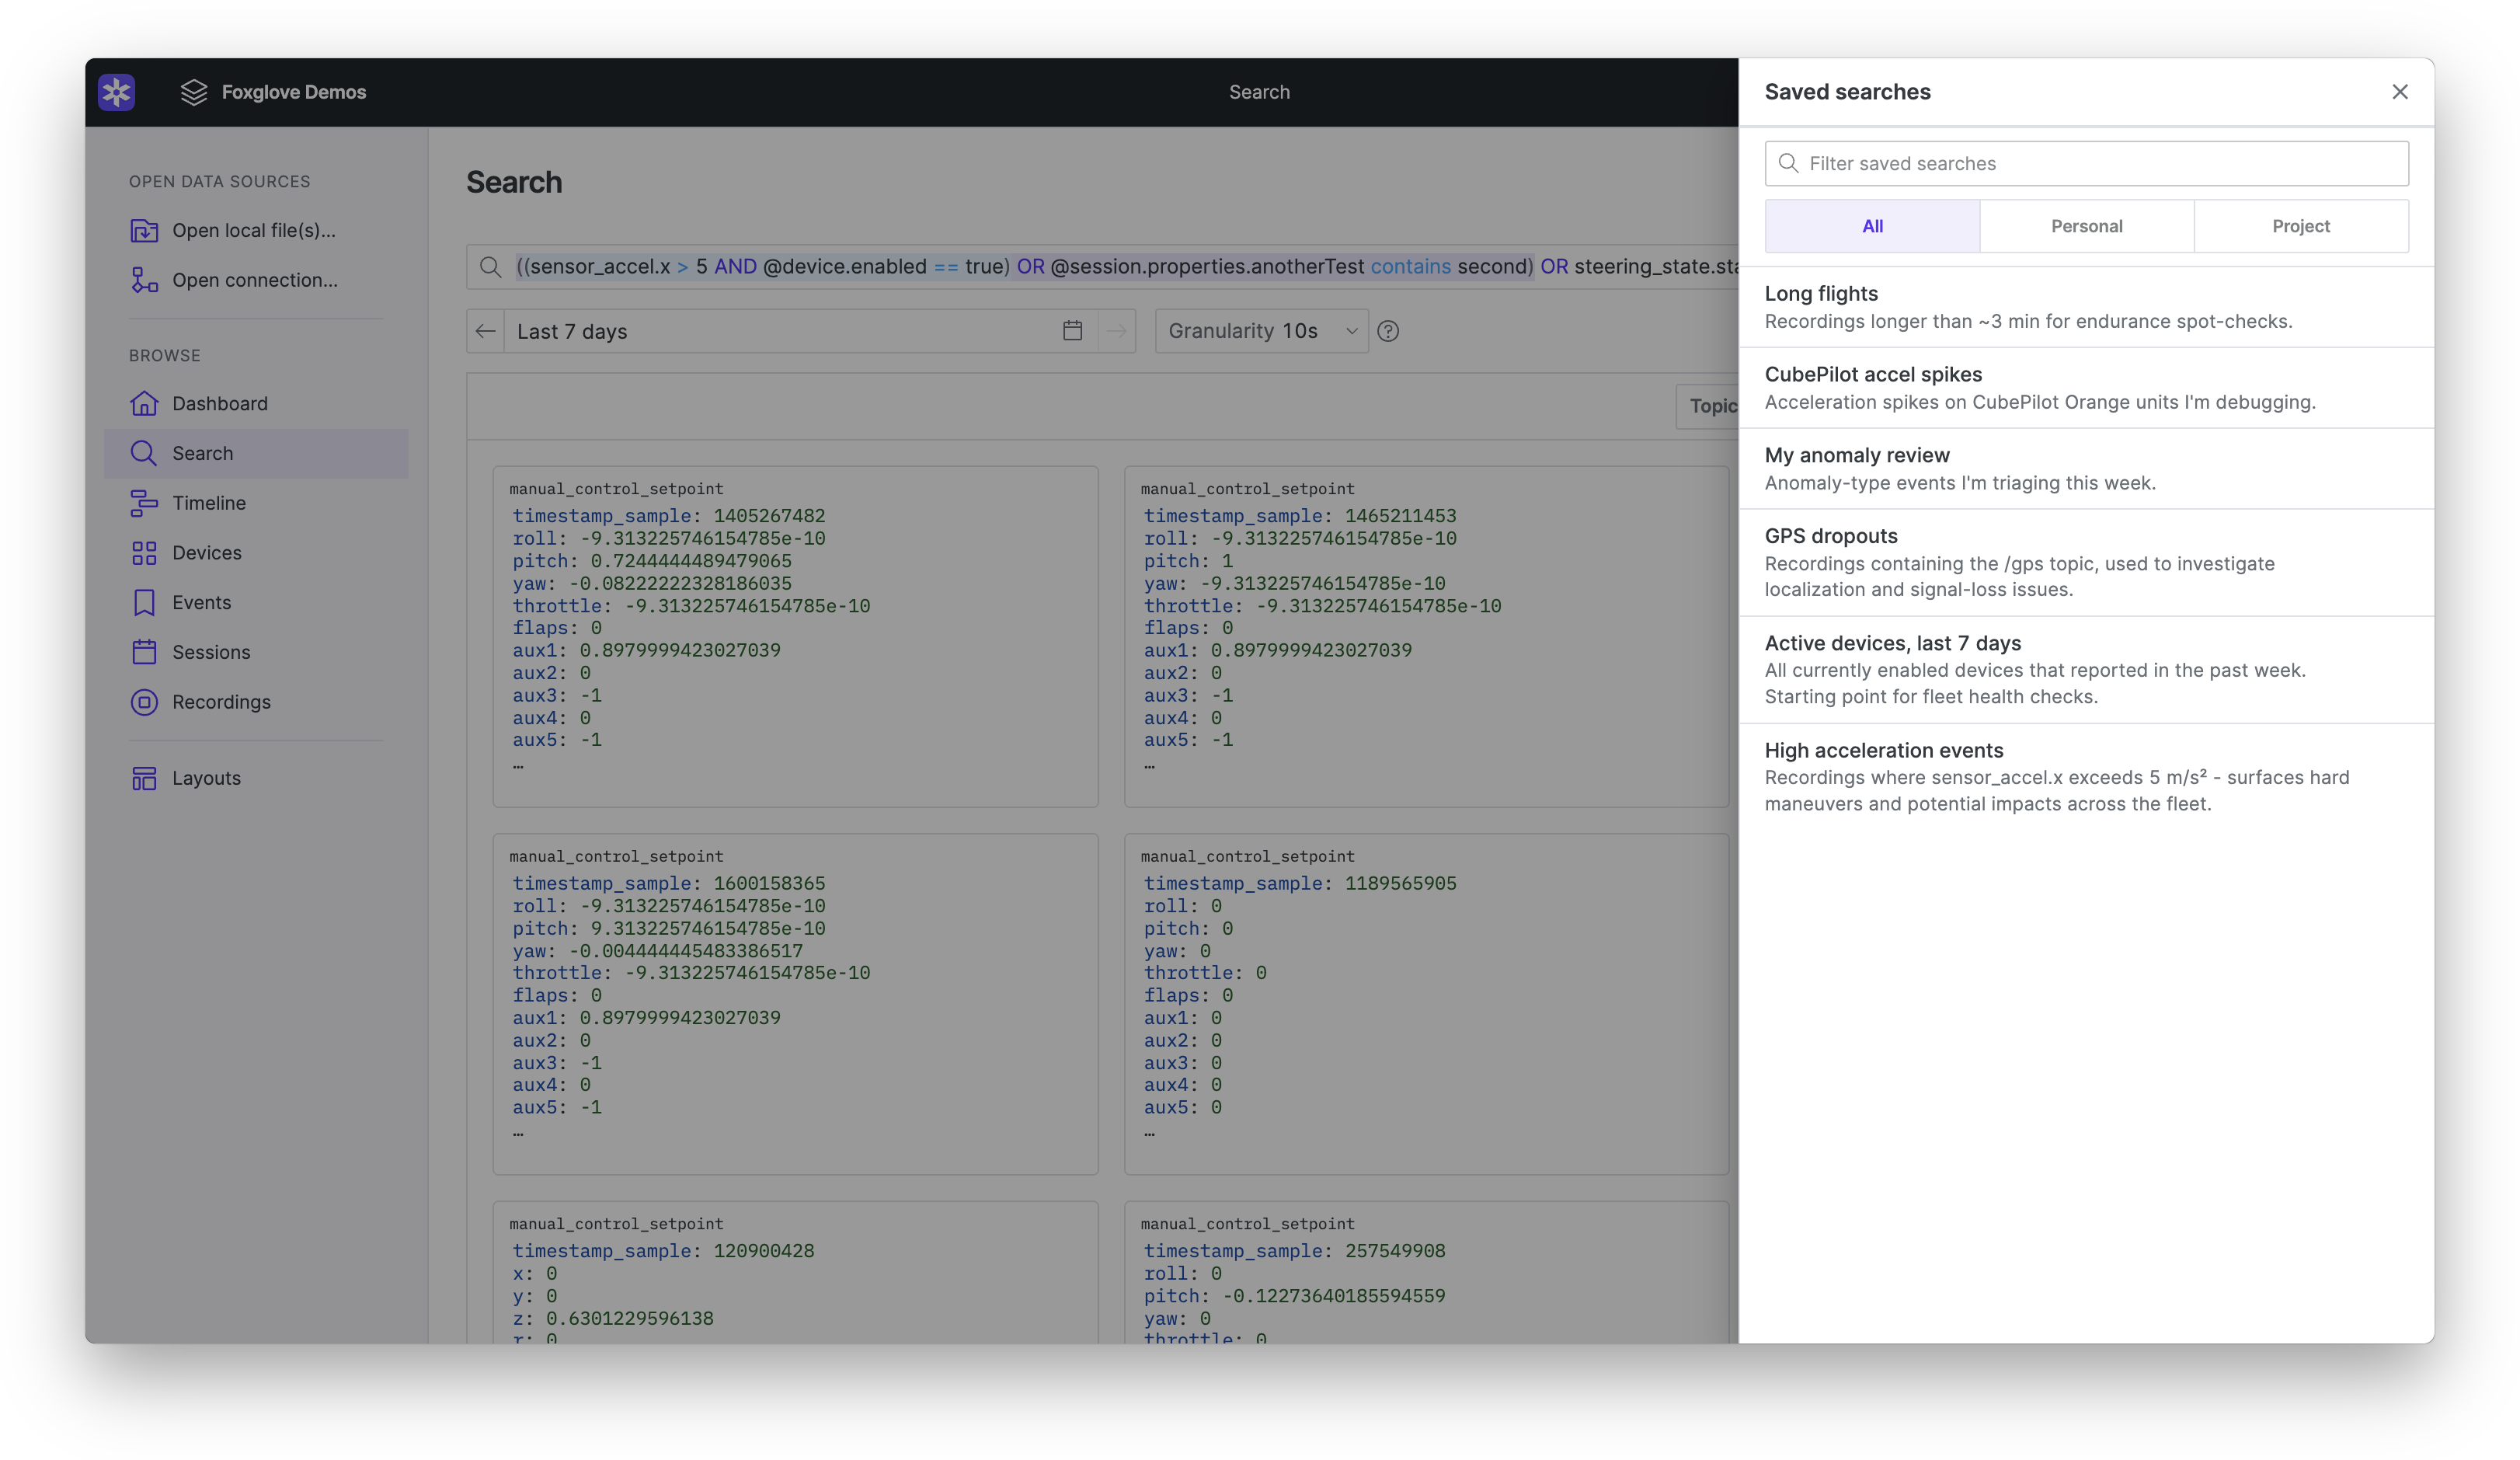2520x1460 pixels.
Task: Click the Recordings circle icon
Action: [x=144, y=702]
